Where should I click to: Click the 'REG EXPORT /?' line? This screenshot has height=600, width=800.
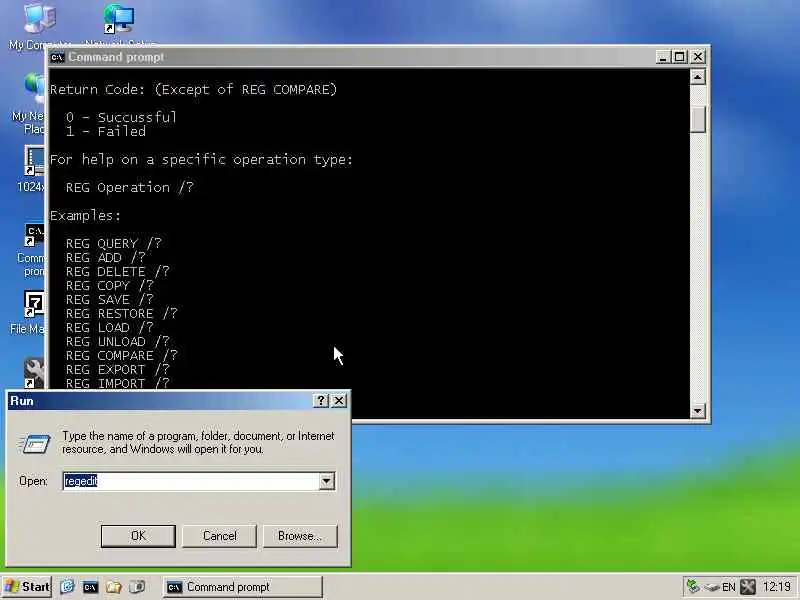point(117,369)
